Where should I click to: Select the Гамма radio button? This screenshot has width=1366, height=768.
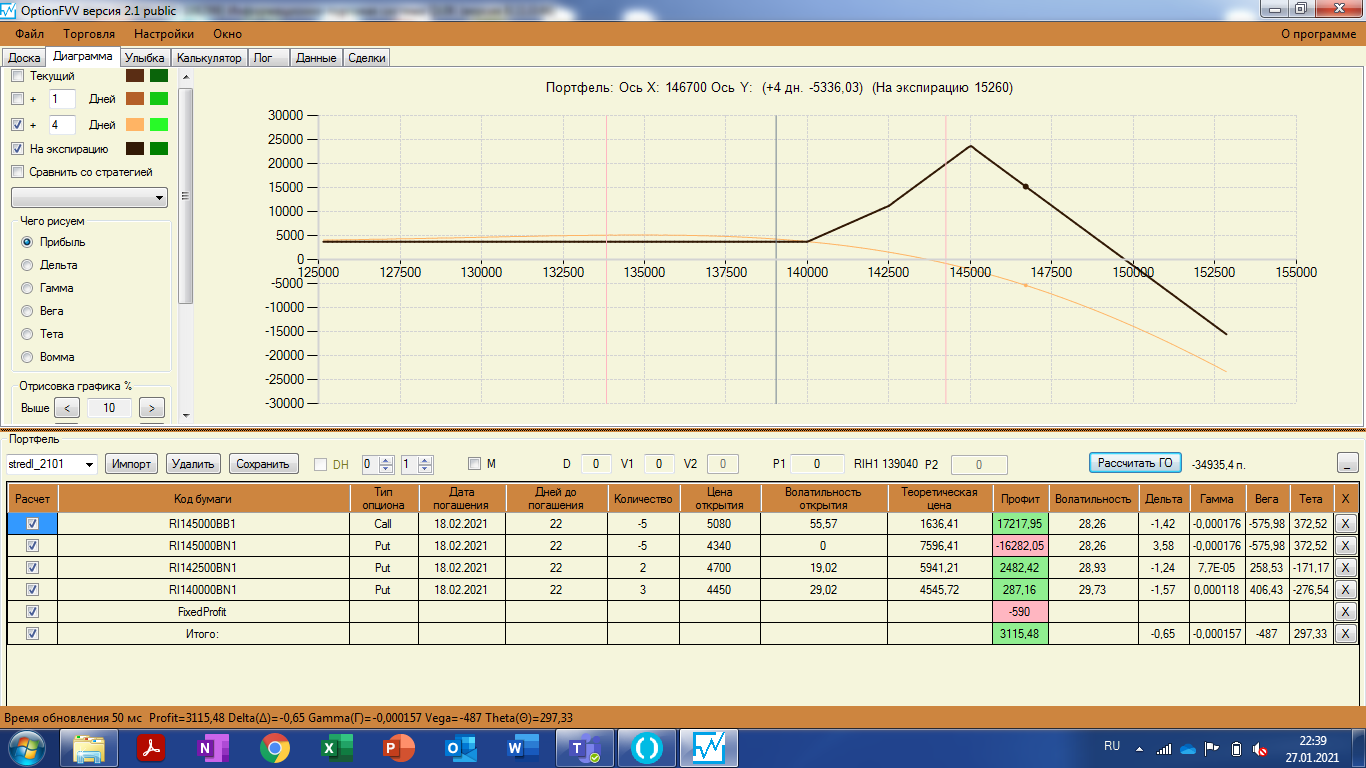(x=27, y=288)
